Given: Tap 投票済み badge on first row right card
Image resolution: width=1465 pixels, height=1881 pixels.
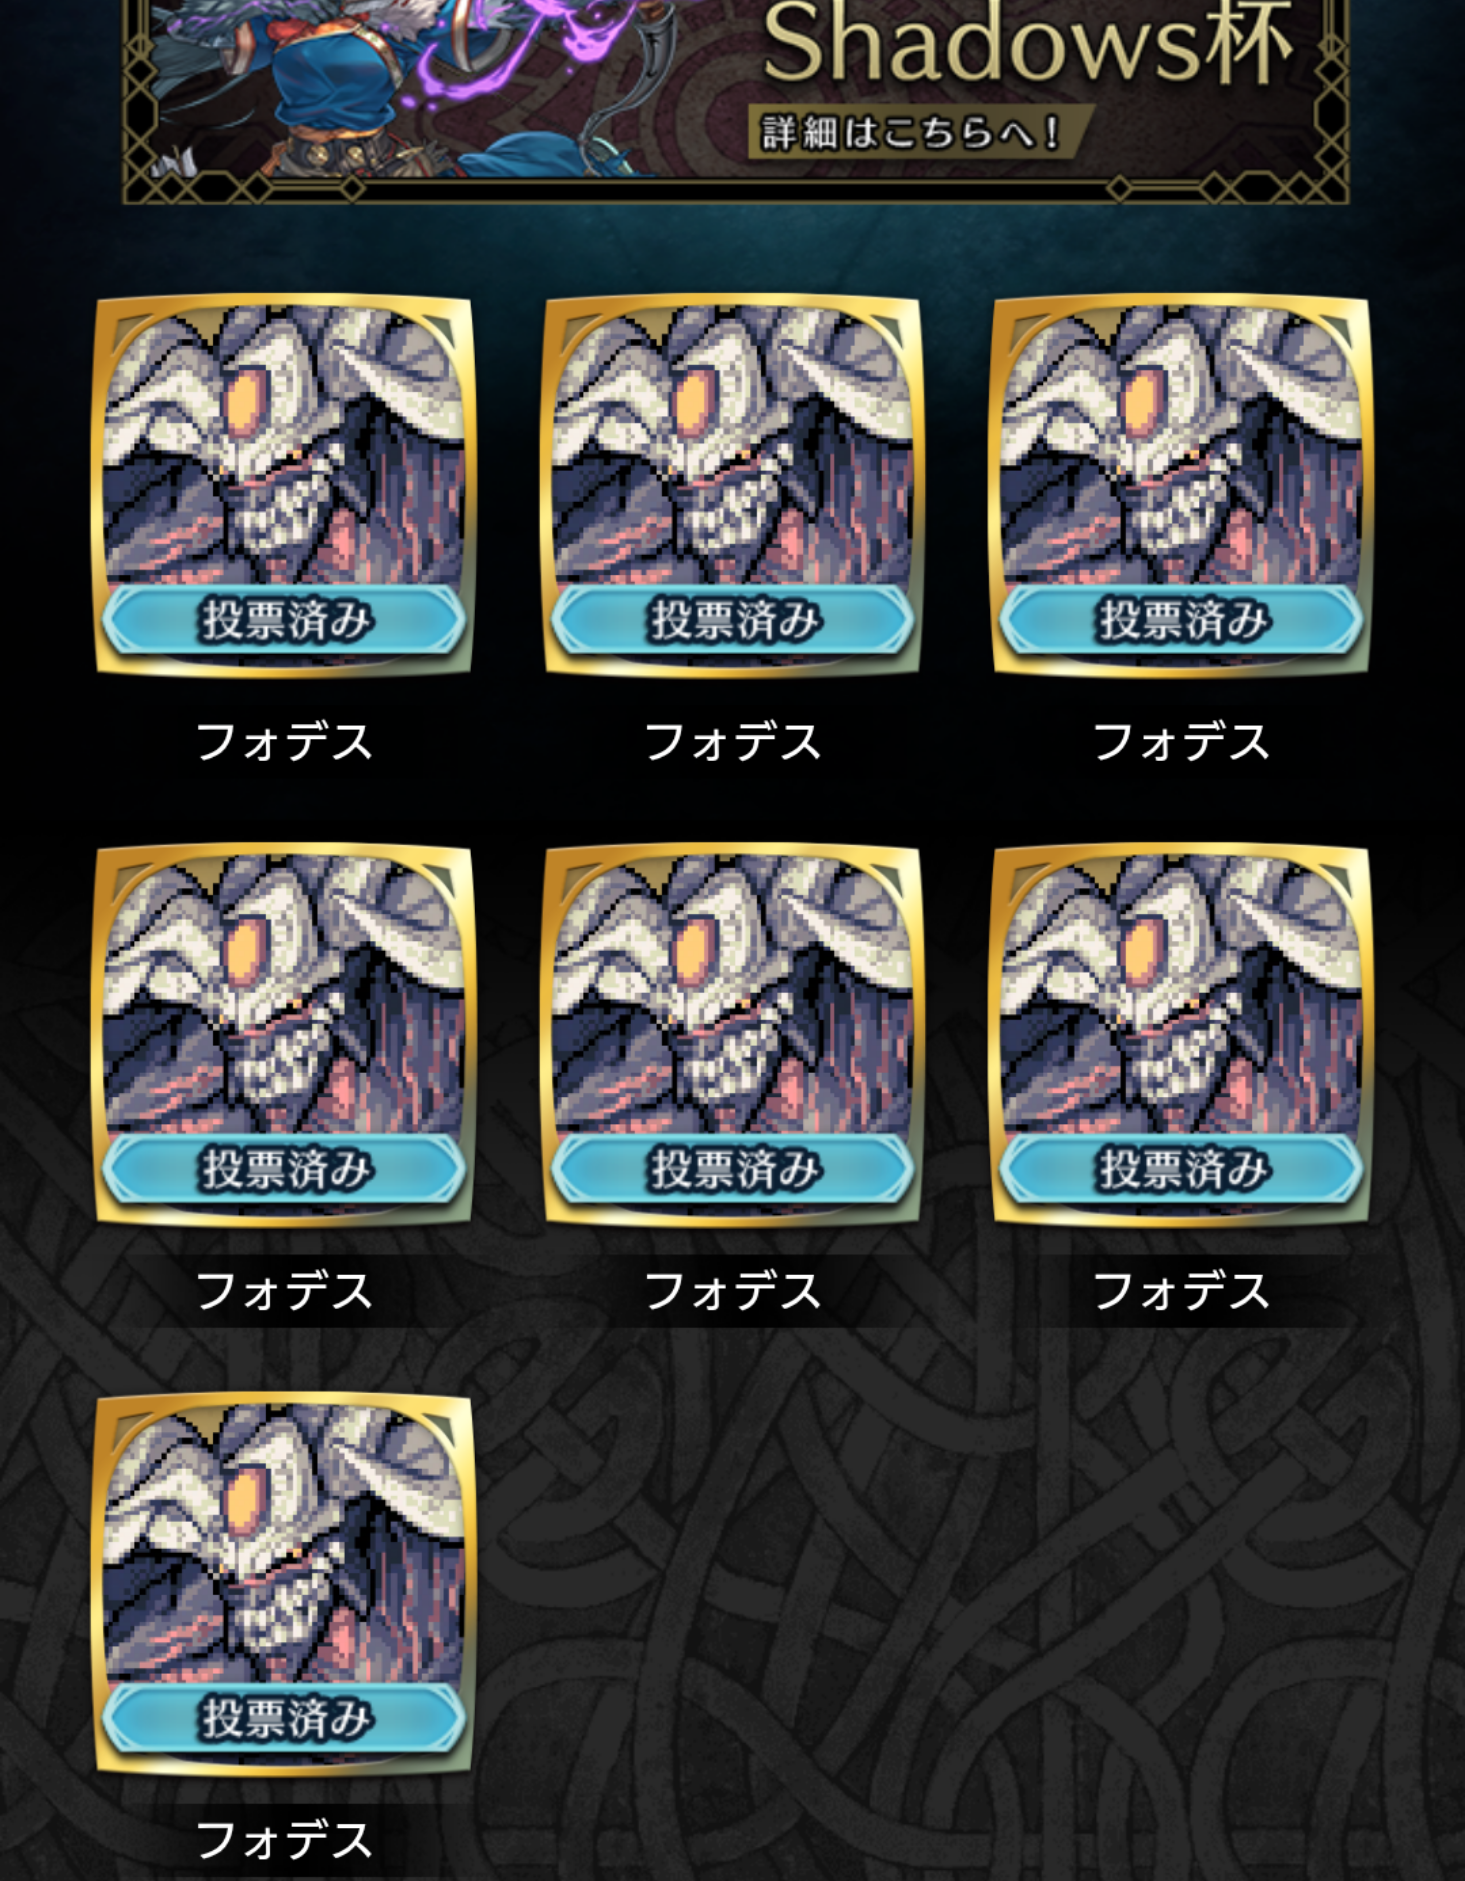Looking at the screenshot, I should [1181, 619].
